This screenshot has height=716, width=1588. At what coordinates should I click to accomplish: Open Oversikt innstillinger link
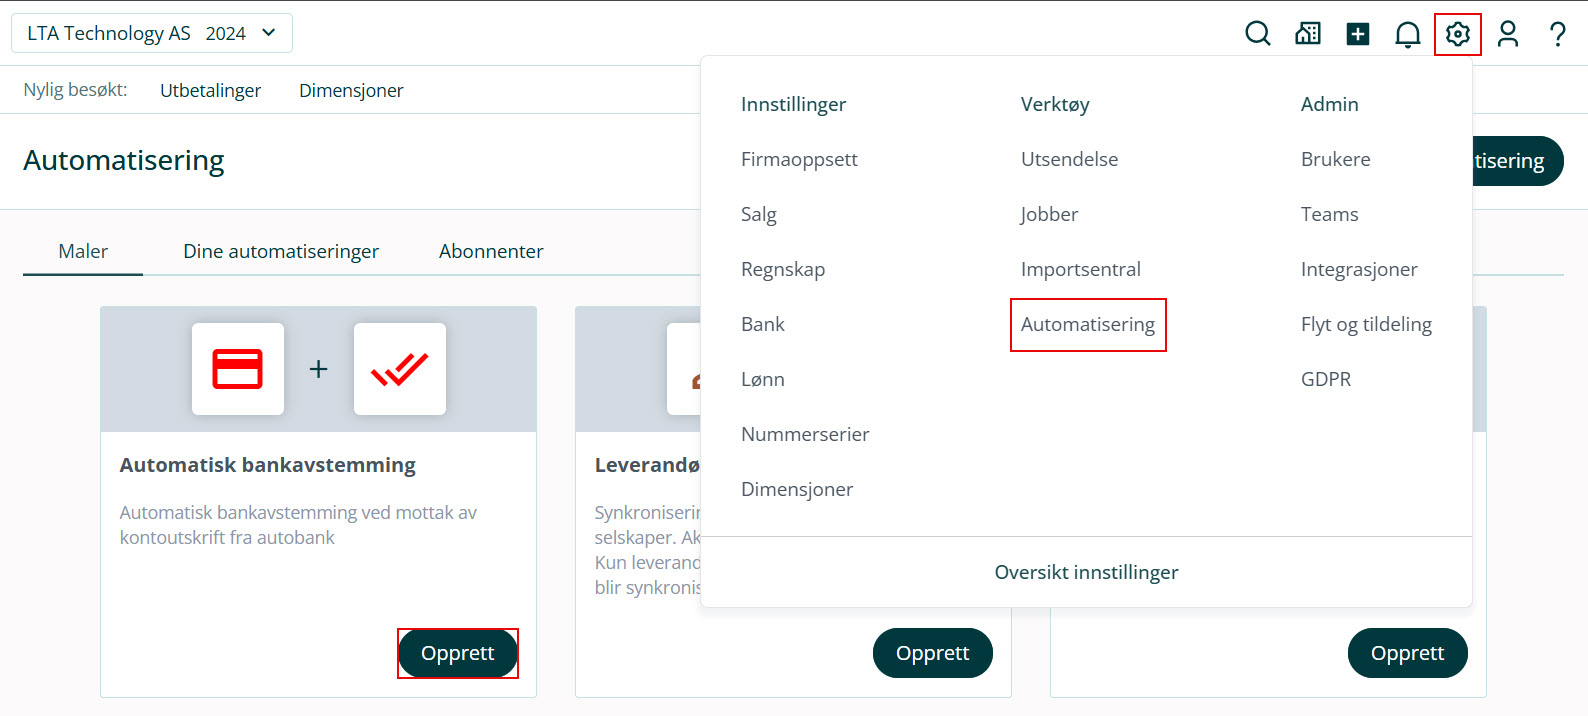[x=1086, y=572]
